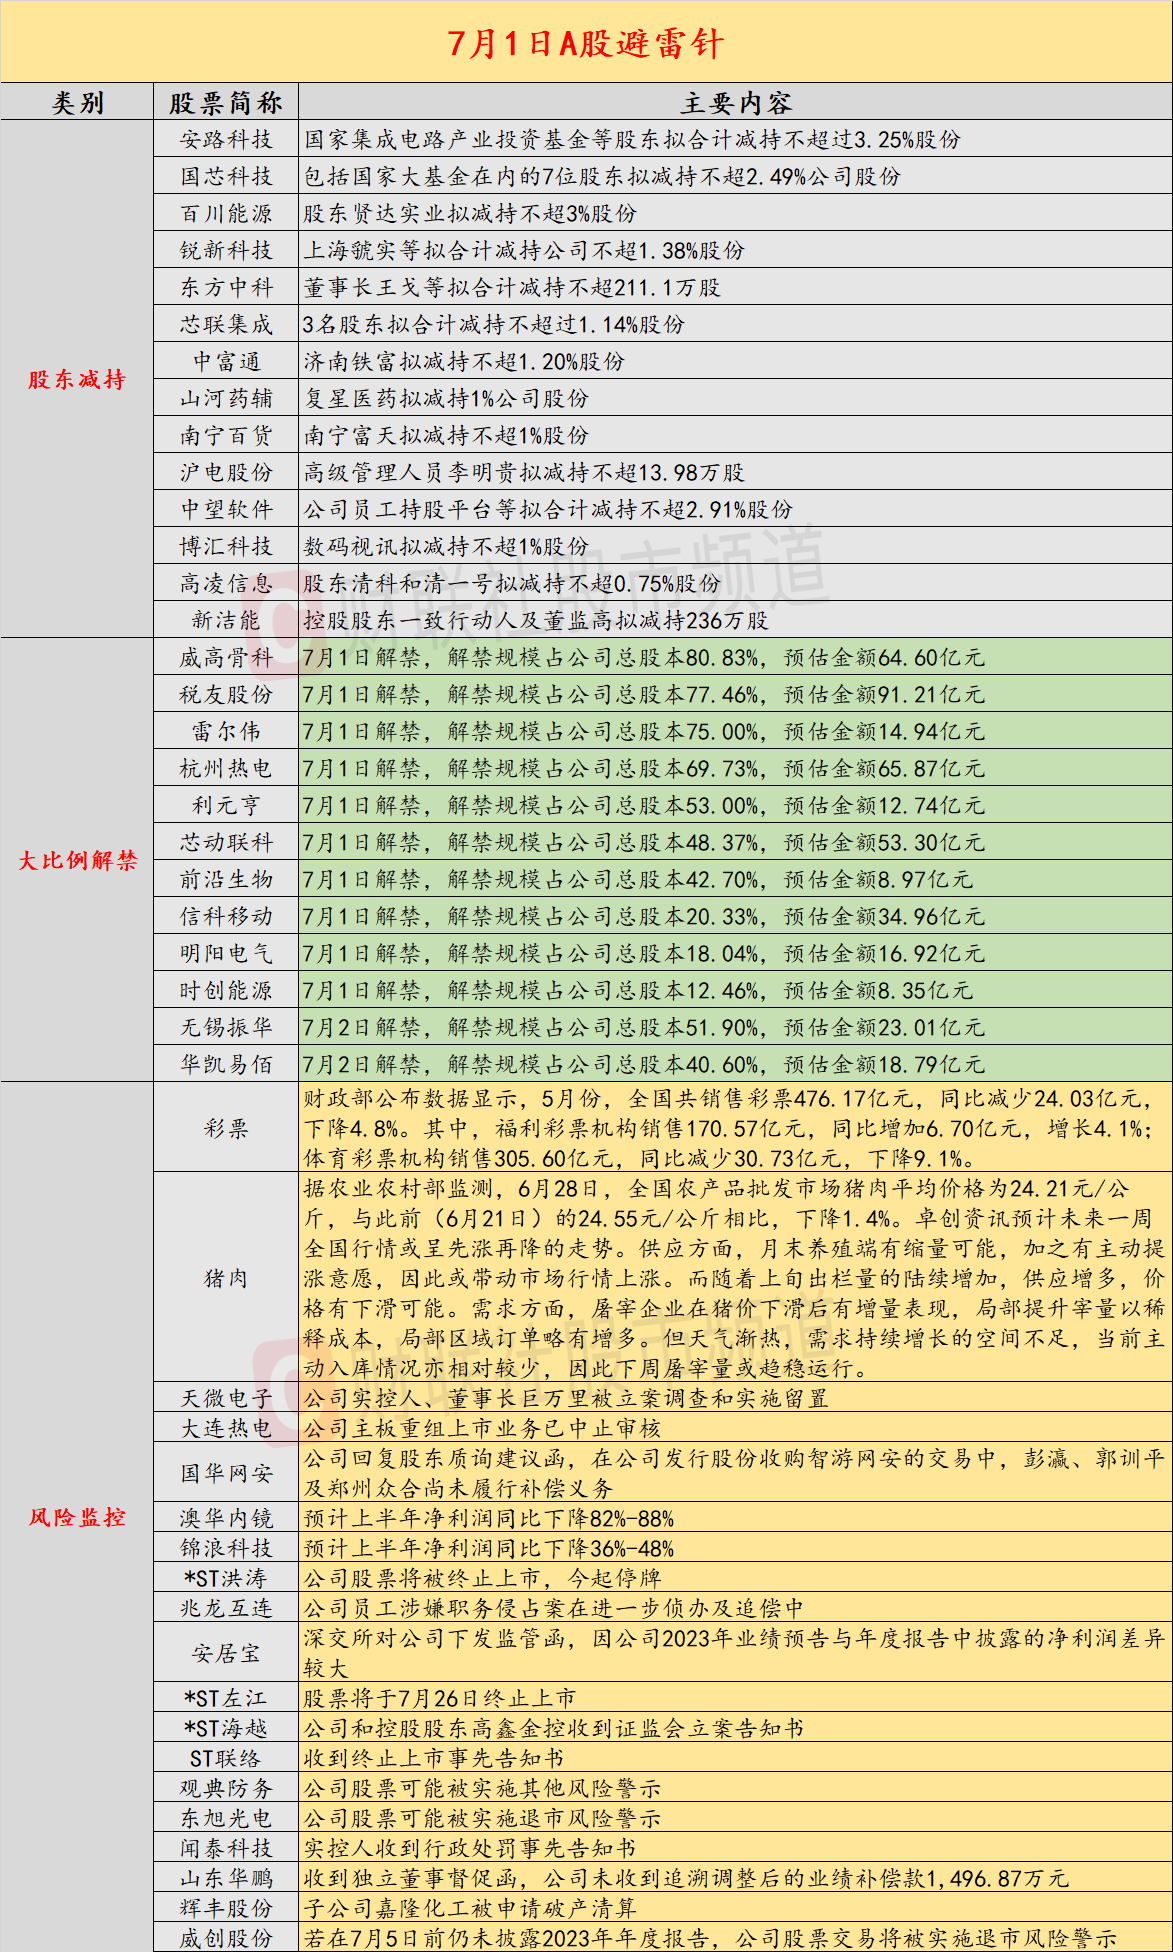Select stock name 安居宝
Viewport: 1173px width, 1952px height.
(x=226, y=1654)
